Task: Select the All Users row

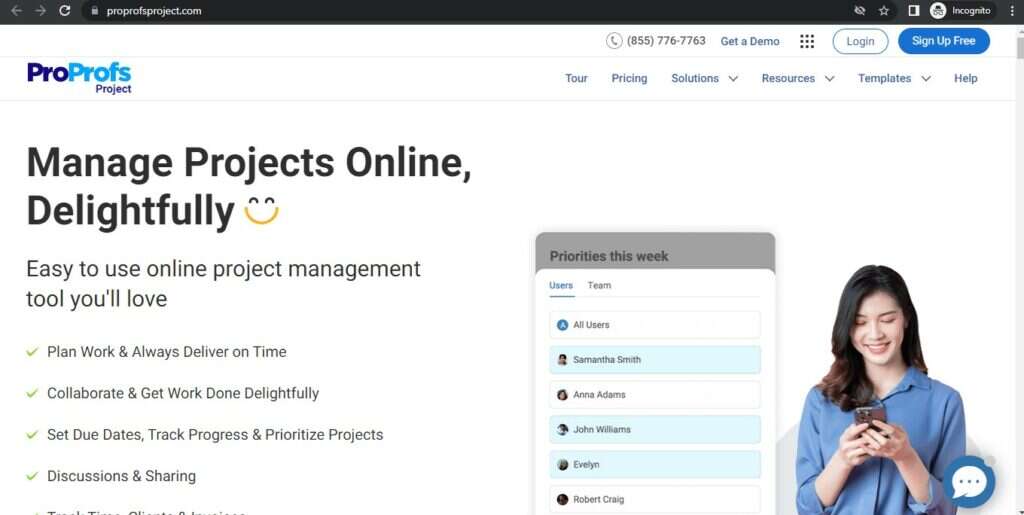Action: (x=655, y=324)
